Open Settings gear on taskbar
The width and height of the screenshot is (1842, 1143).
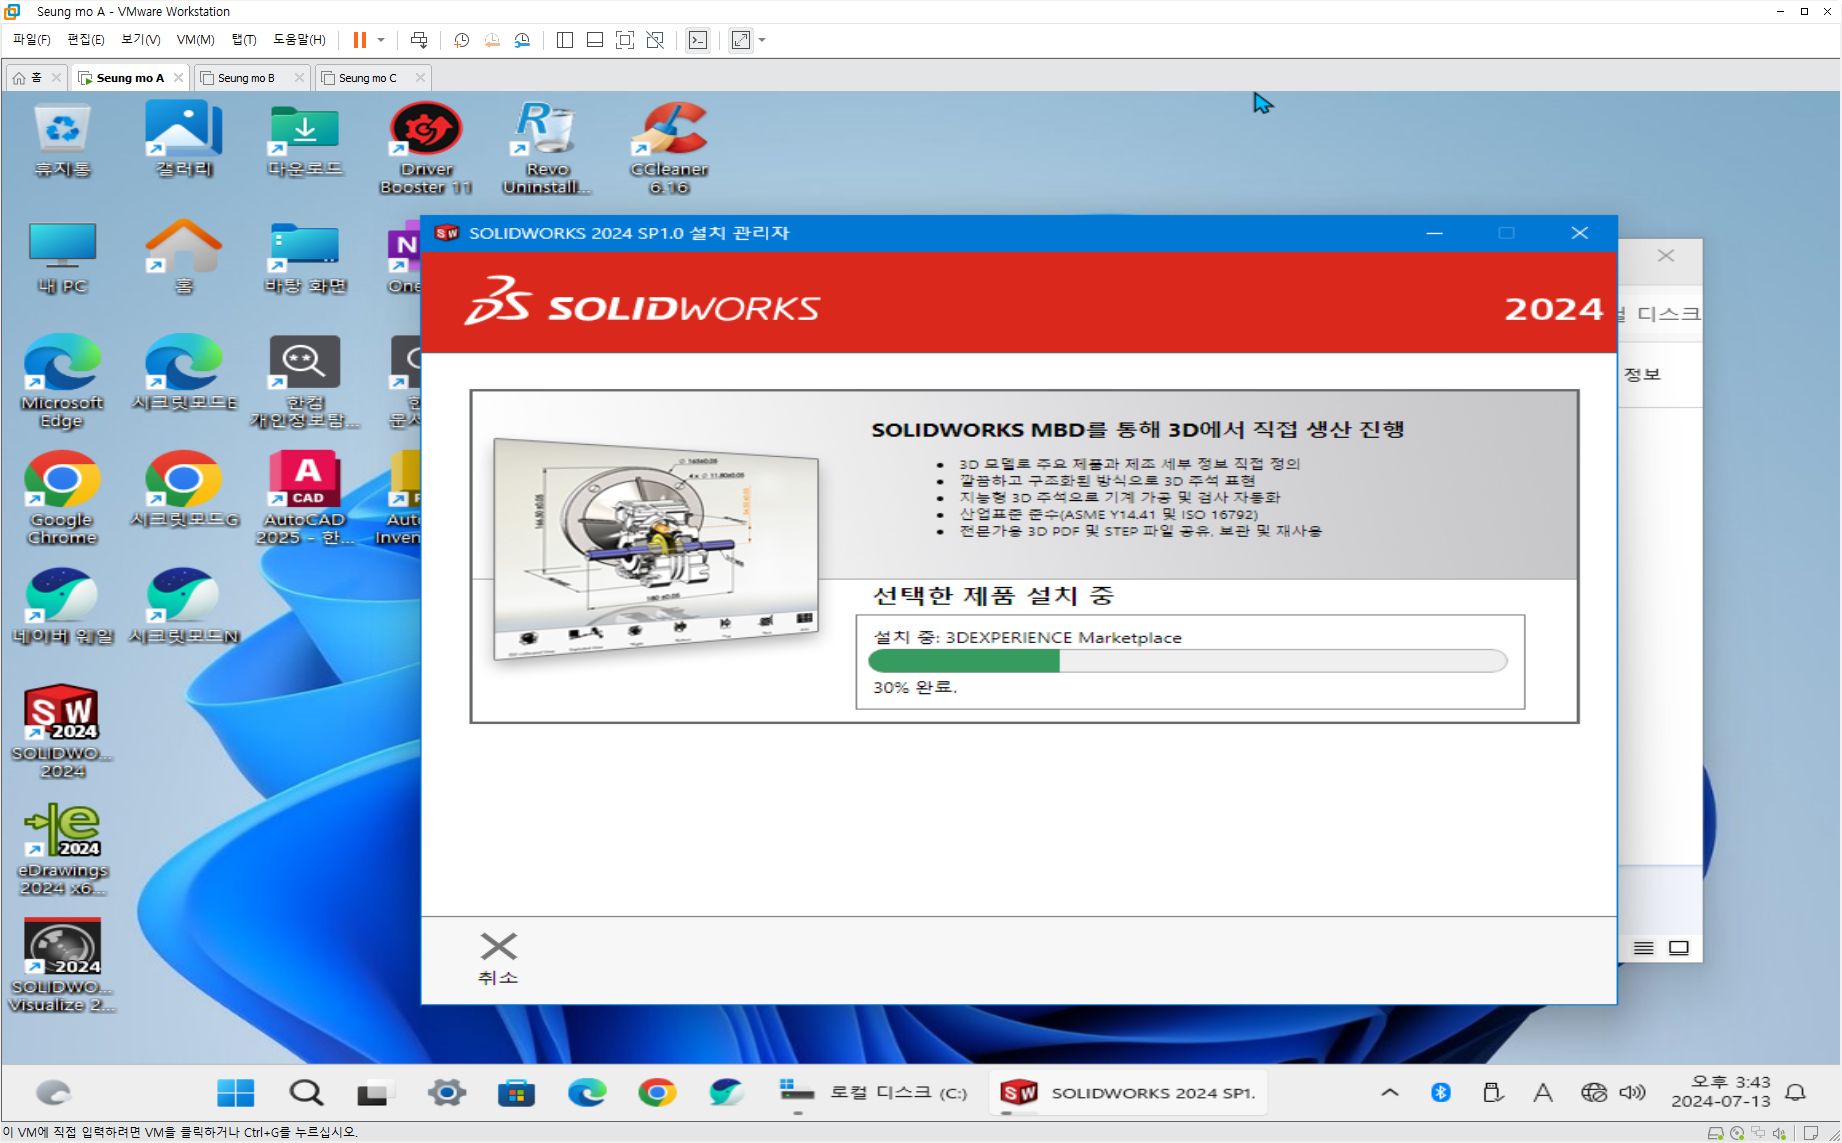[x=447, y=1093]
